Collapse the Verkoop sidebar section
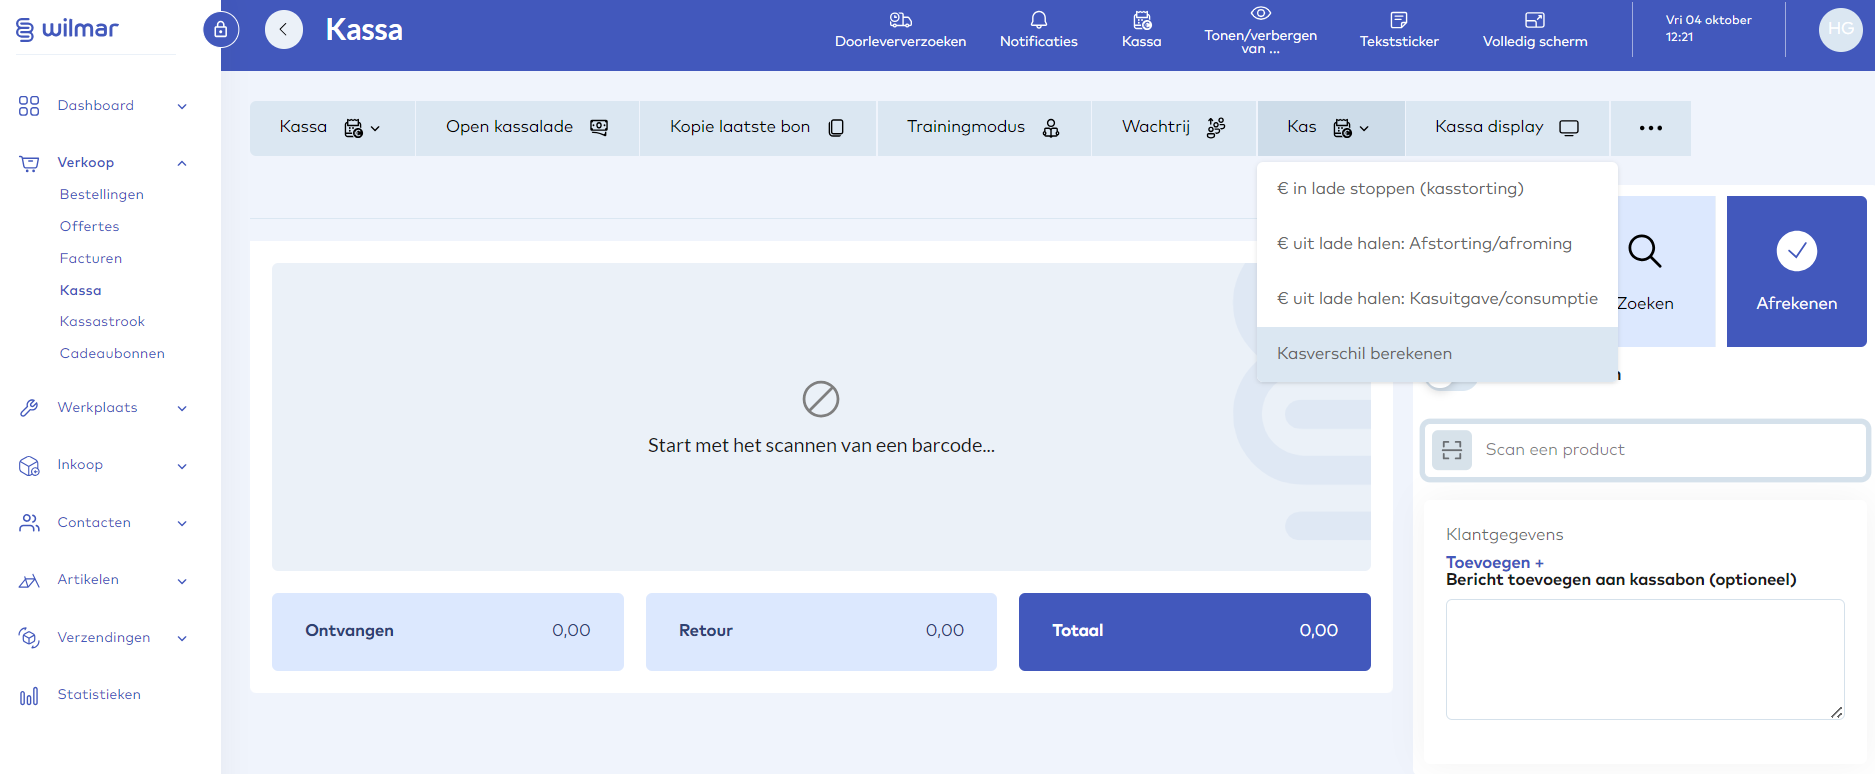This screenshot has height=774, width=1875. tap(182, 163)
